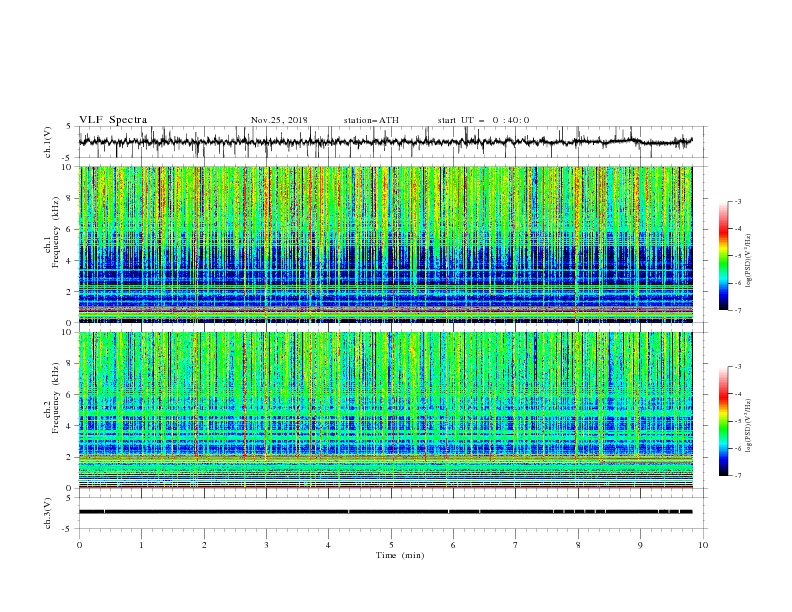Click the ch.2 colorbar "log(PSD)(V²/Hz)" label
This screenshot has width=792, height=612.
[749, 426]
